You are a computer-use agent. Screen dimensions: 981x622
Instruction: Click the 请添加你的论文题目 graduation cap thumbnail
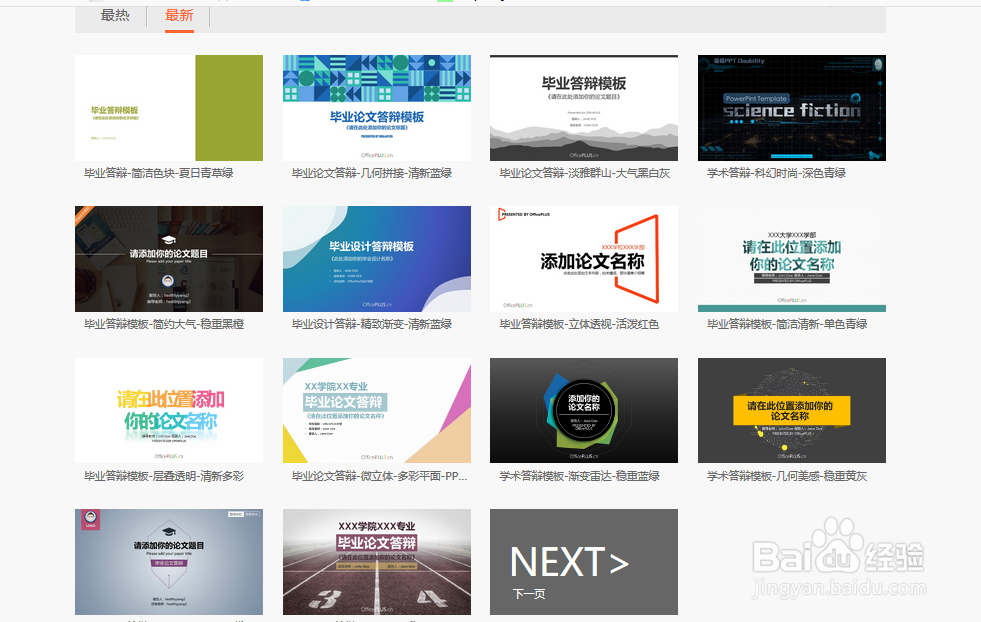(169, 258)
